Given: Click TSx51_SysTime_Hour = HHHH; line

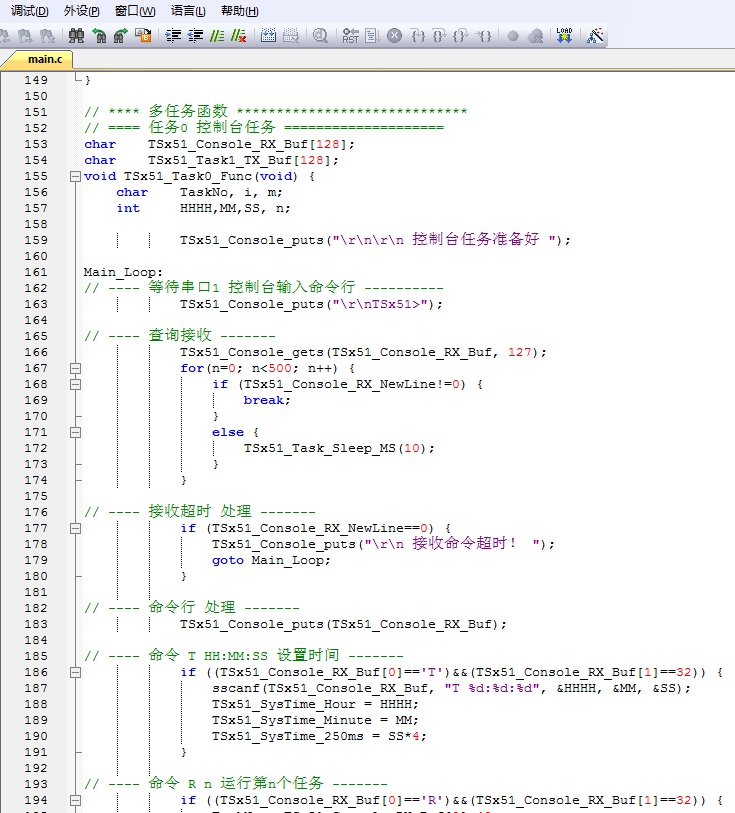Looking at the screenshot, I should [x=315, y=704].
